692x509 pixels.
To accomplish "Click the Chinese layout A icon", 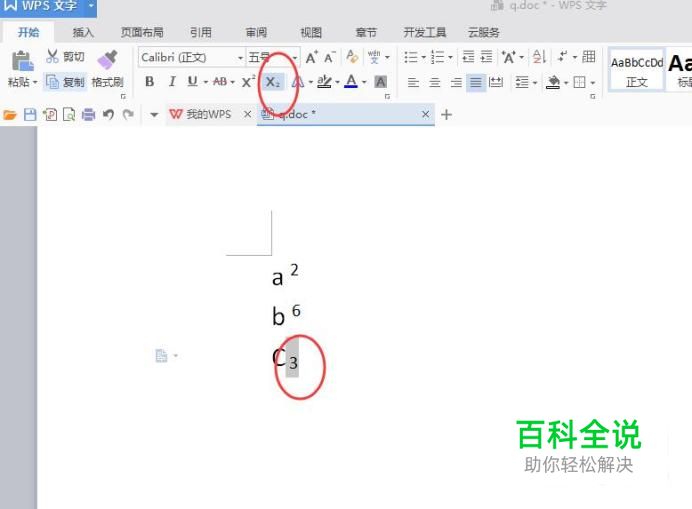I will (x=508, y=57).
